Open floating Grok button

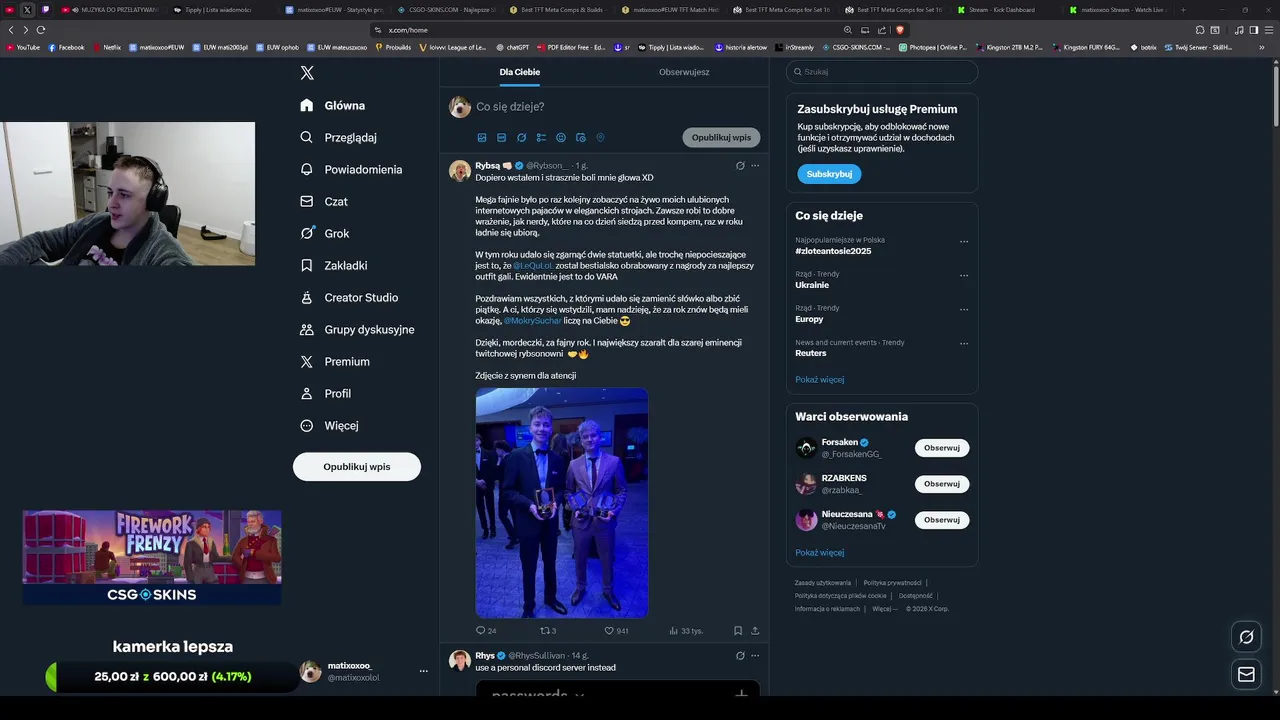(1246, 637)
